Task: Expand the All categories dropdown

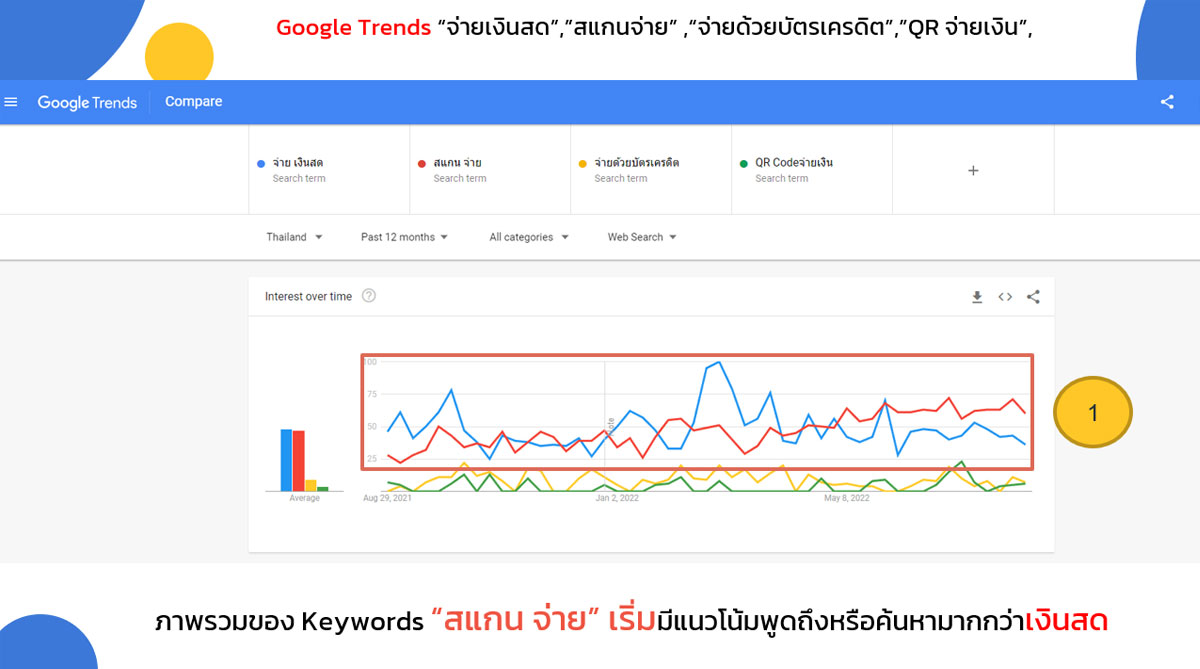Action: point(529,237)
